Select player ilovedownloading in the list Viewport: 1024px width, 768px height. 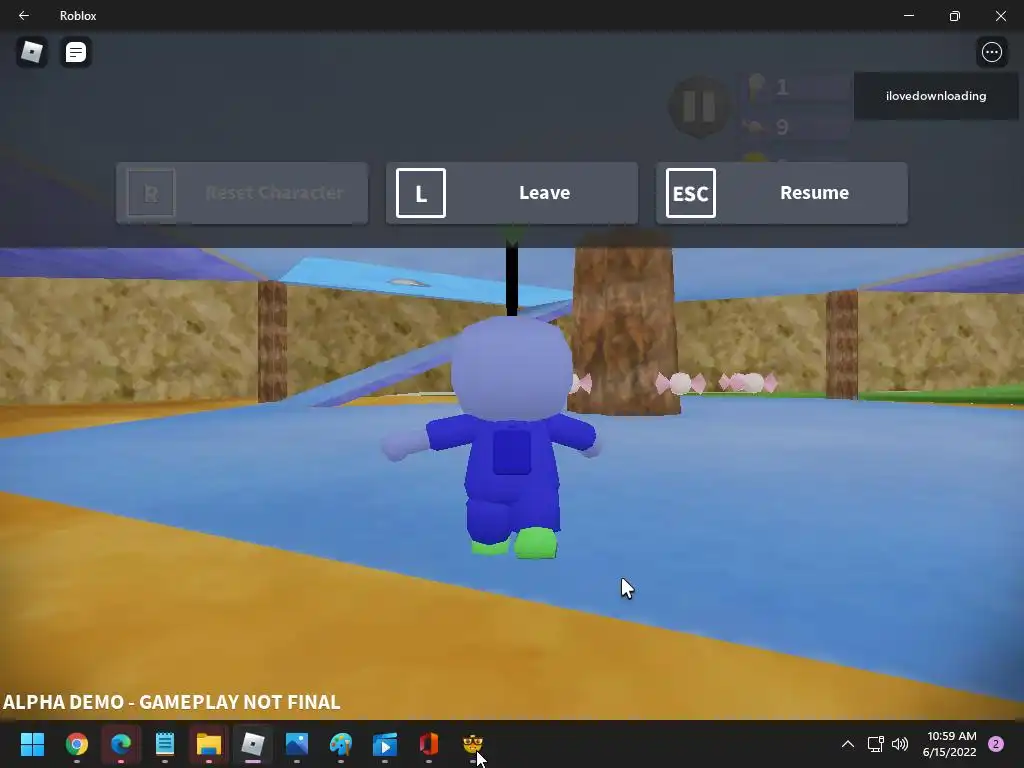[936, 96]
